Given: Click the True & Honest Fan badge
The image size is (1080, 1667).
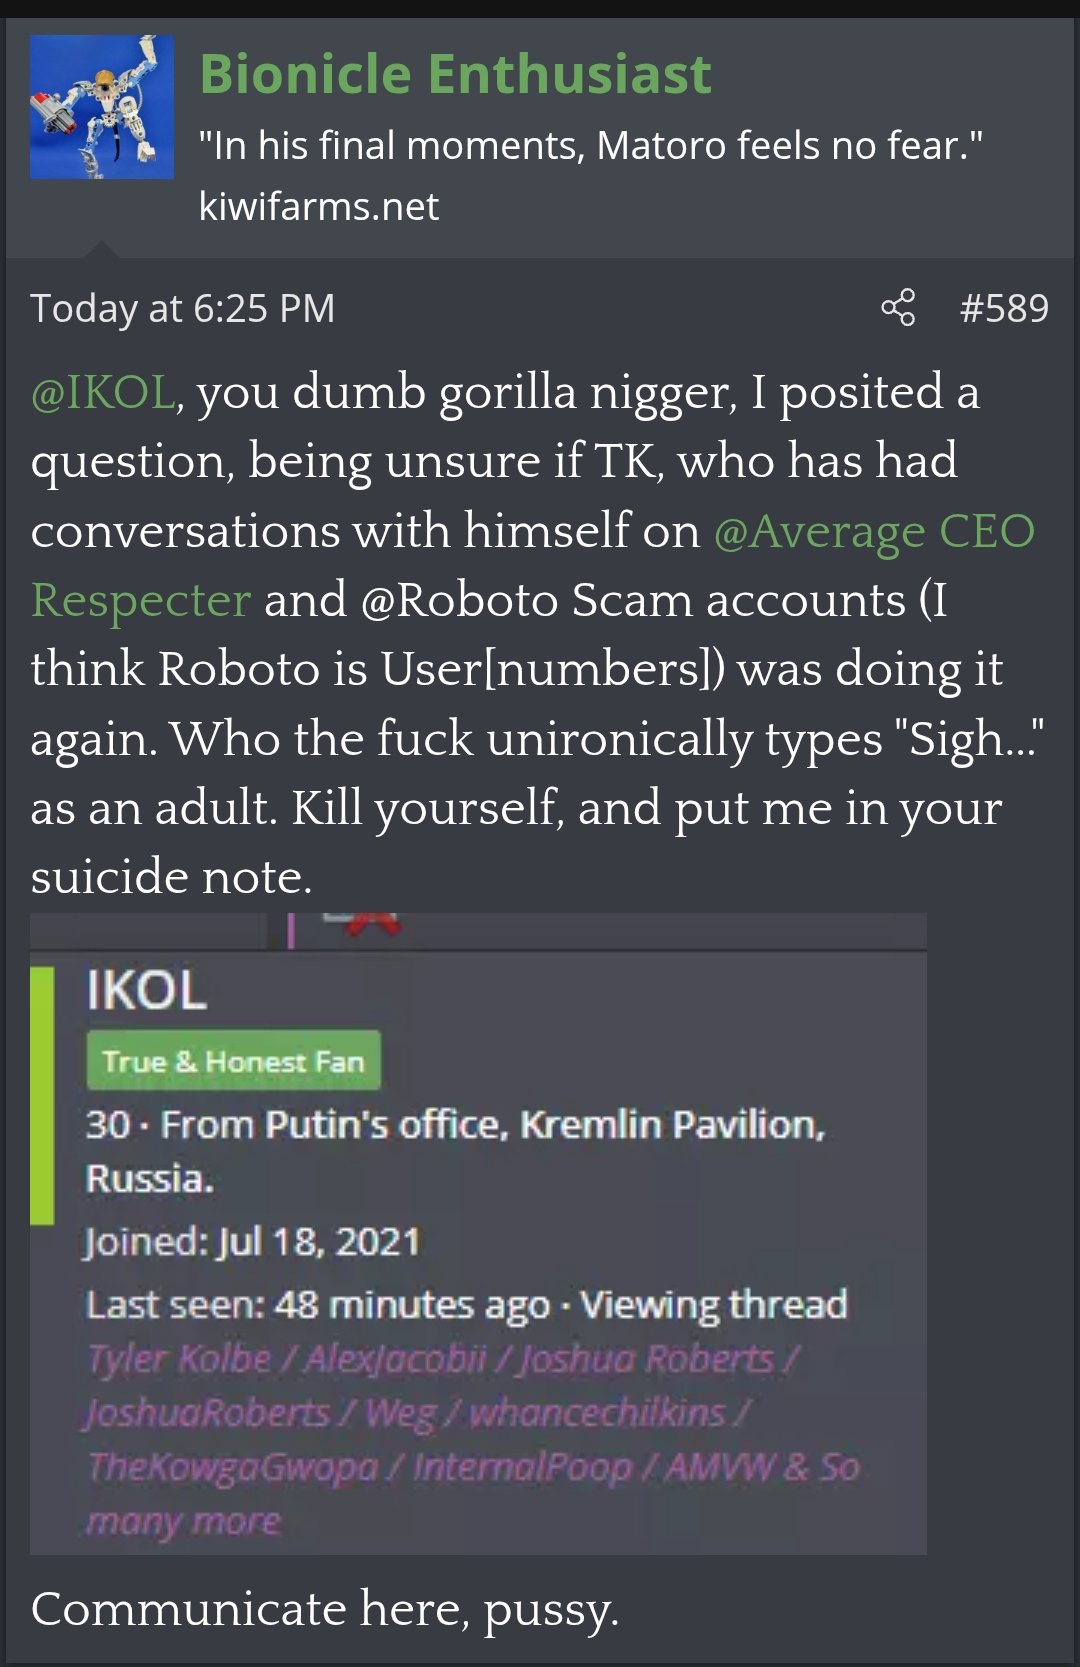Looking at the screenshot, I should point(233,1061).
